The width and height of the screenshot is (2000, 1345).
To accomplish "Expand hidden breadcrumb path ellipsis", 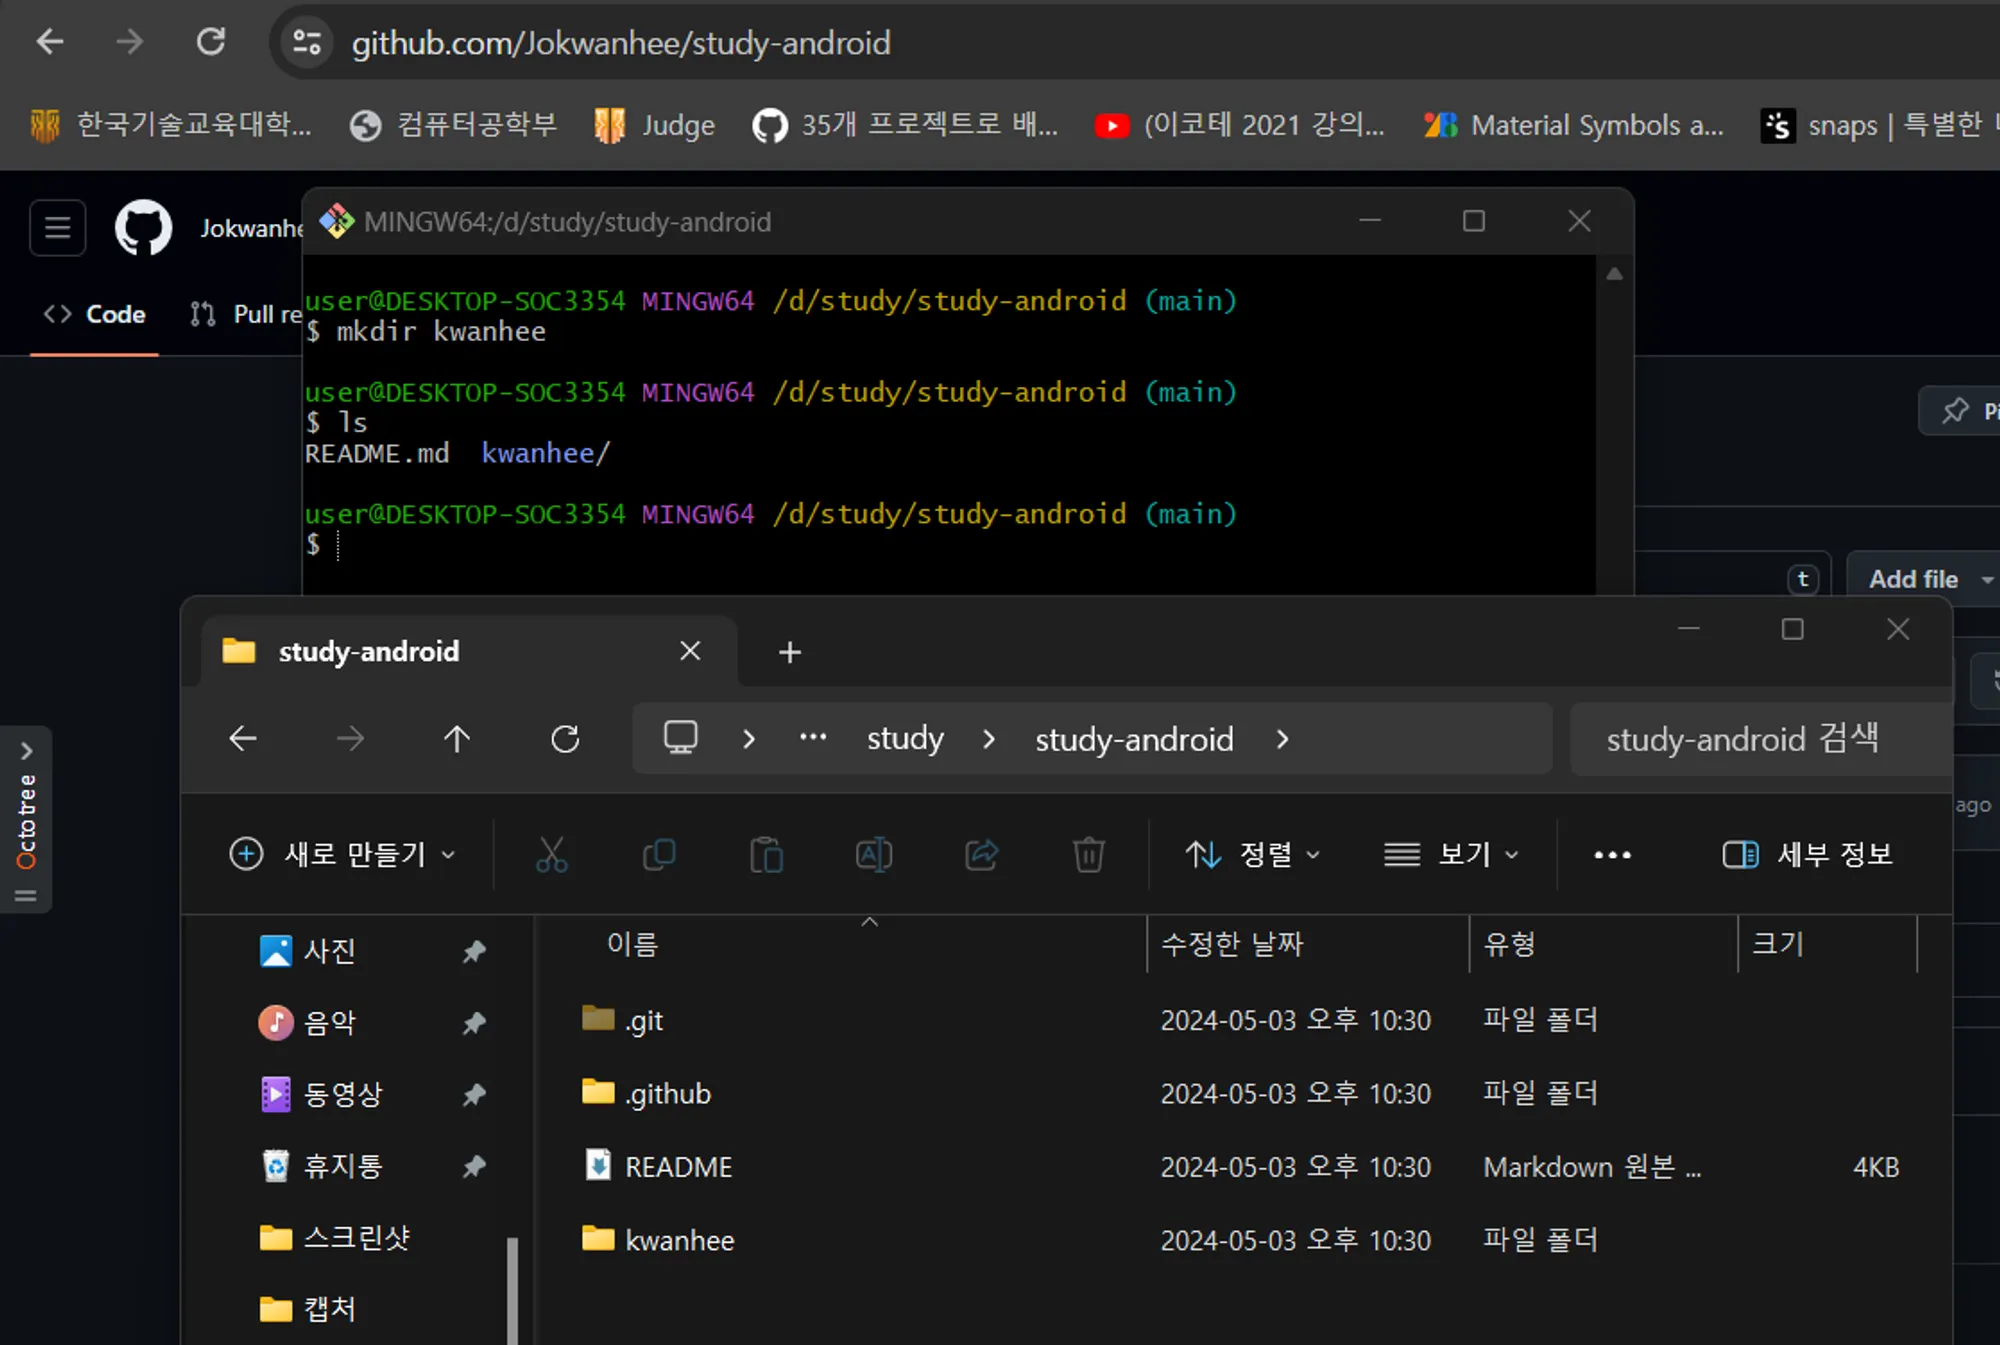I will (813, 738).
